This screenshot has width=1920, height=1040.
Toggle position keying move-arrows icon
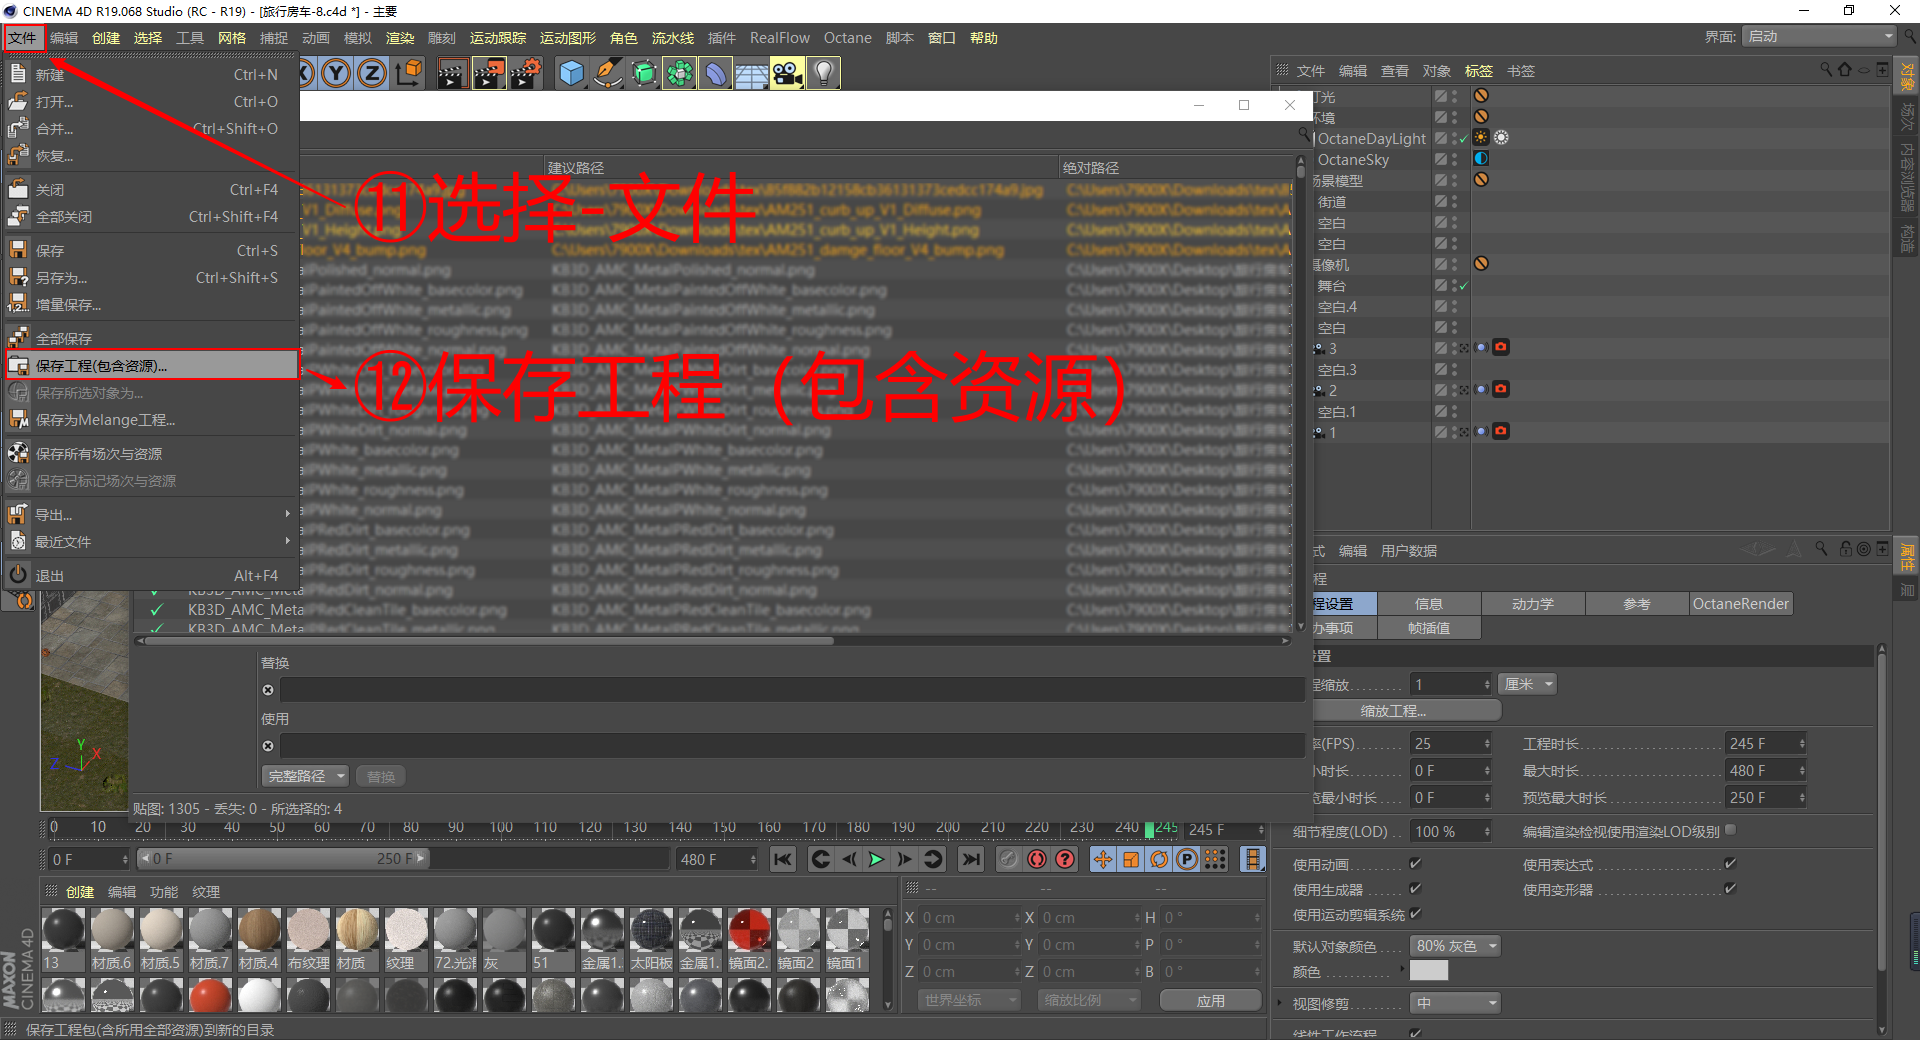pos(1103,859)
